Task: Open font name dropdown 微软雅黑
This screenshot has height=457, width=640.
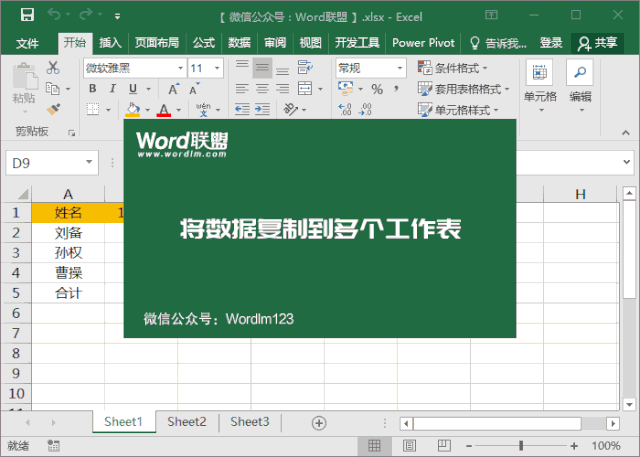Action: click(x=180, y=68)
